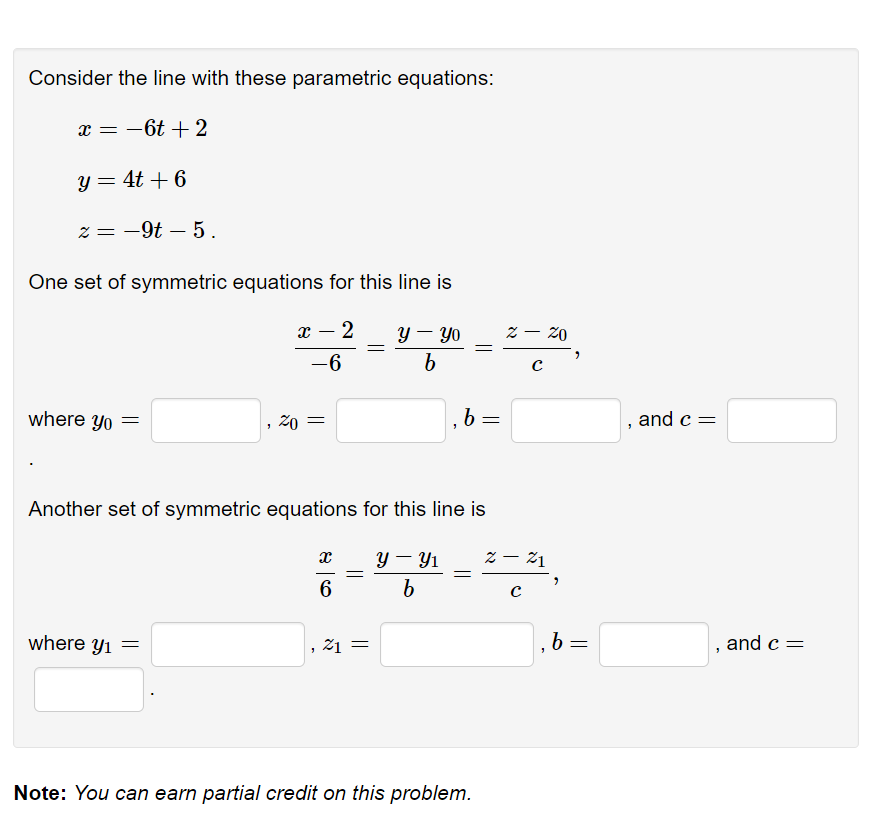The image size is (895, 822).
Task: Focus the answer box after z₀ equals sign
Action: 390,420
